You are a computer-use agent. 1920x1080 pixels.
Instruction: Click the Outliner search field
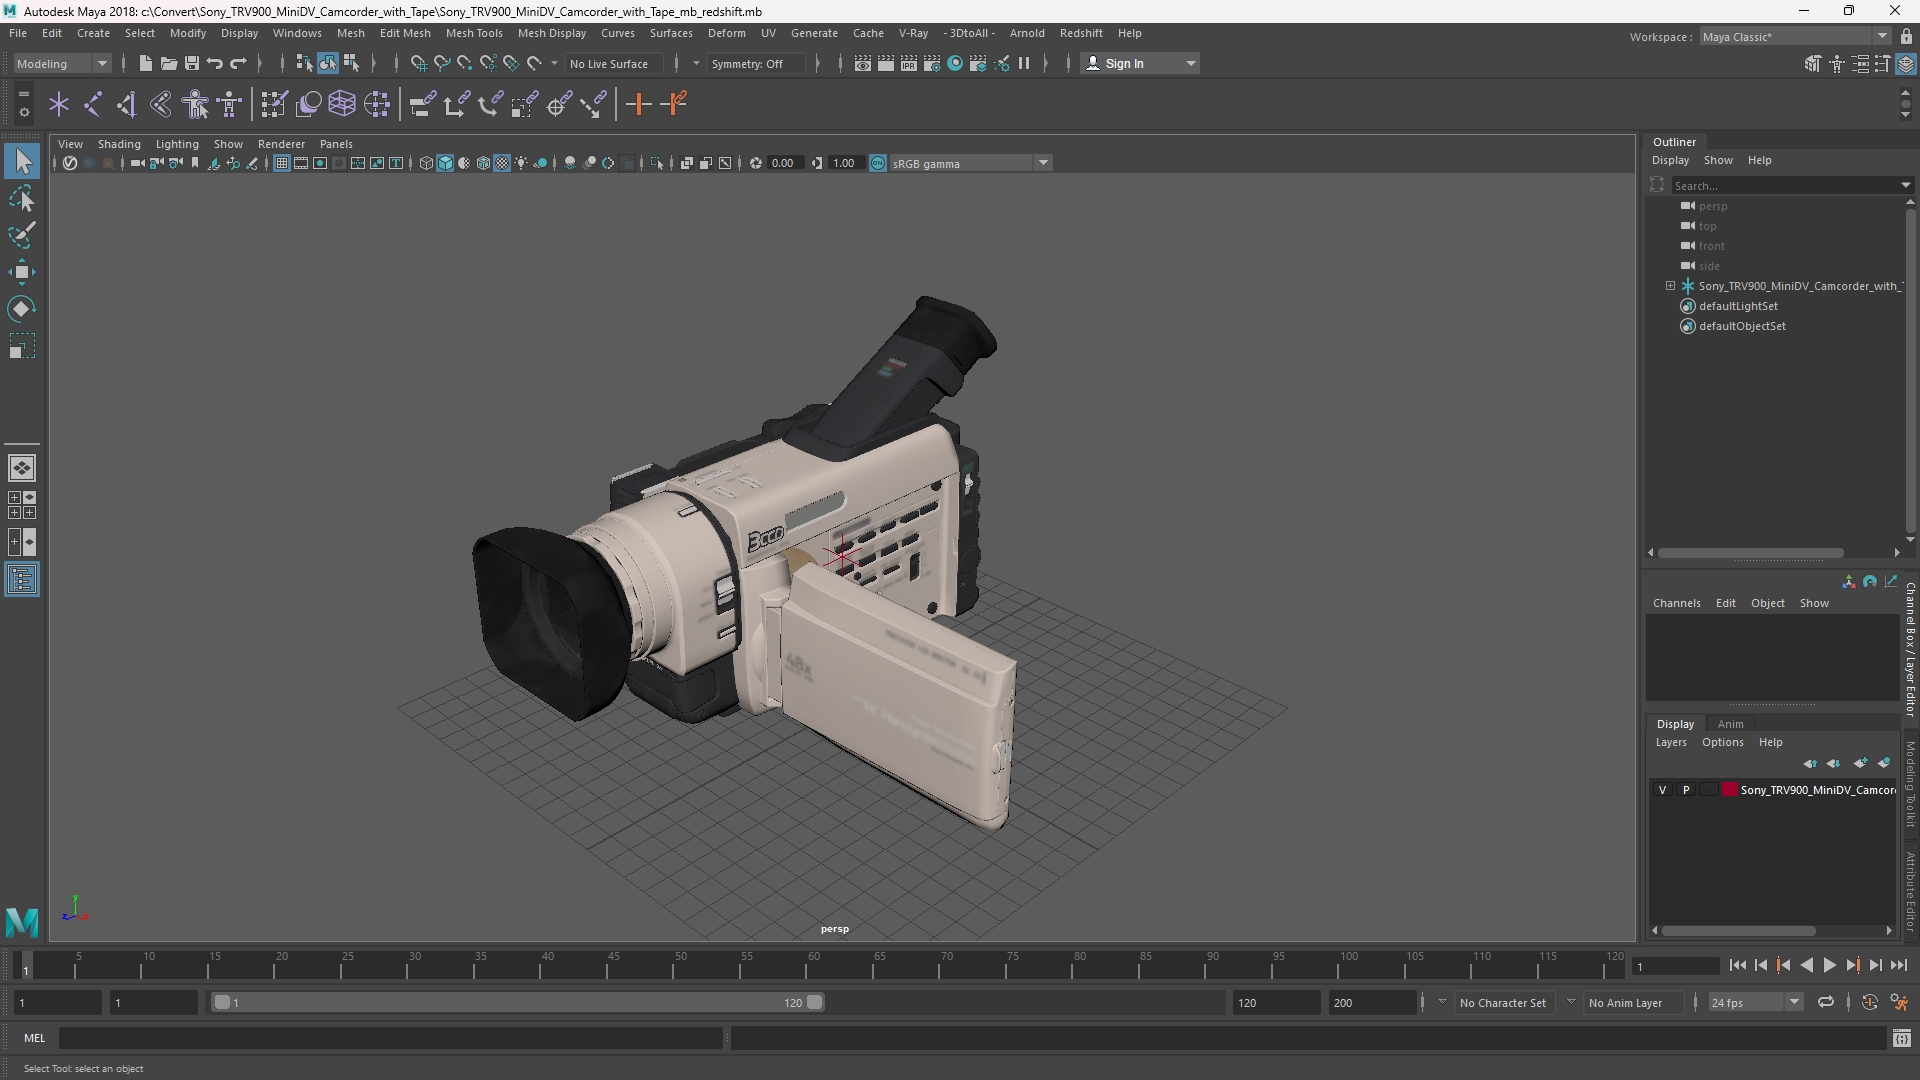pos(1790,185)
